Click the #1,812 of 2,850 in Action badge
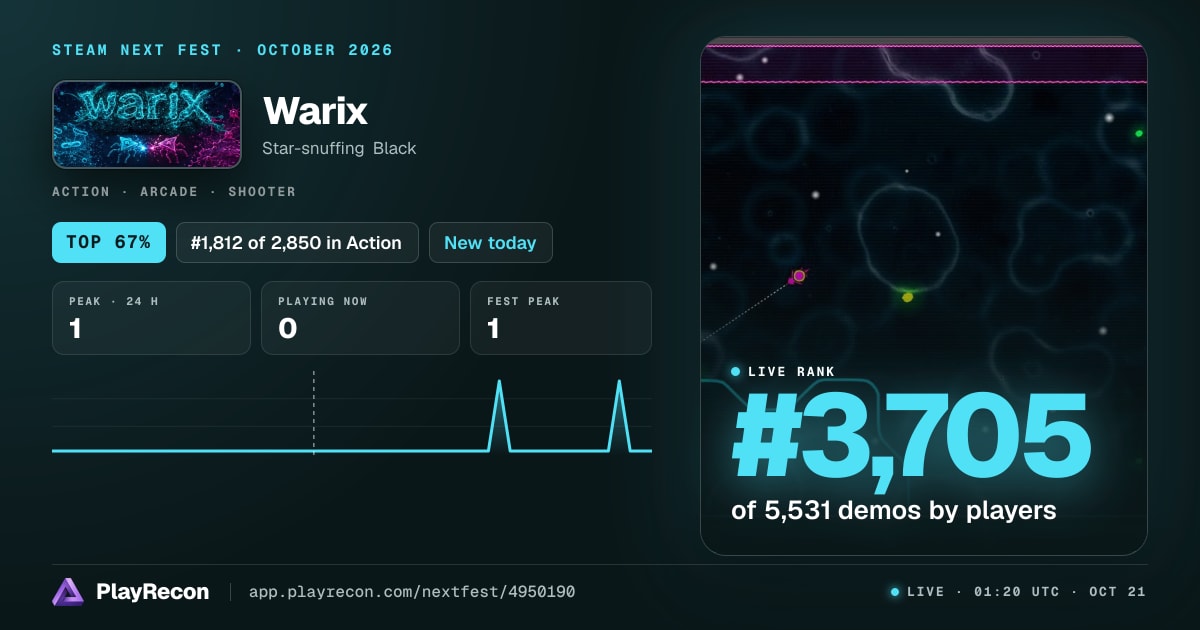The image size is (1200, 630). (x=297, y=242)
